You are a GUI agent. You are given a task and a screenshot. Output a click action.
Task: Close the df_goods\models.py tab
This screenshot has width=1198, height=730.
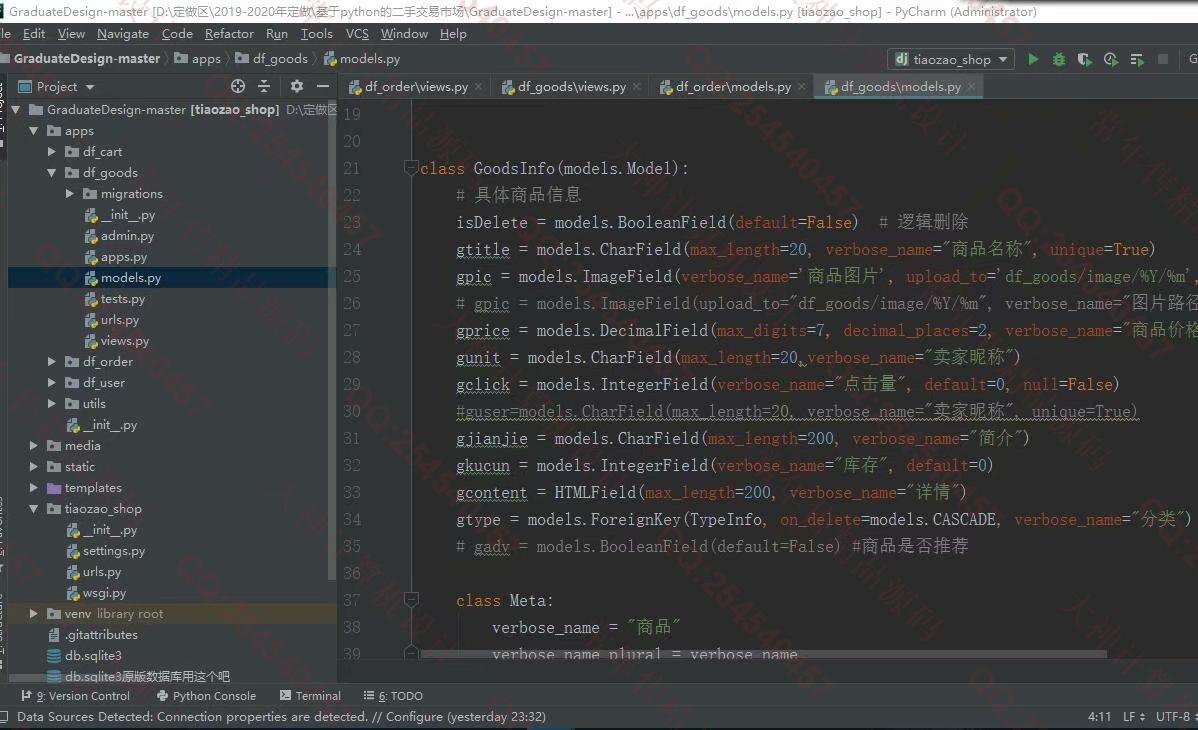(x=971, y=86)
